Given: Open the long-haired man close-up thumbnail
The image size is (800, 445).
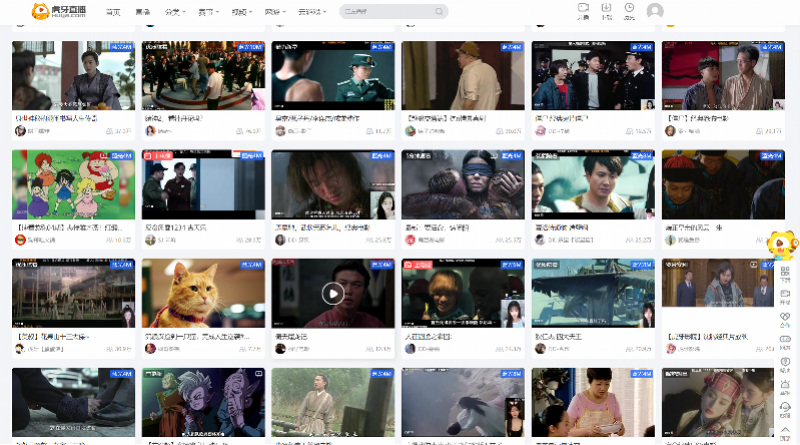Looking at the screenshot, I should (x=333, y=184).
